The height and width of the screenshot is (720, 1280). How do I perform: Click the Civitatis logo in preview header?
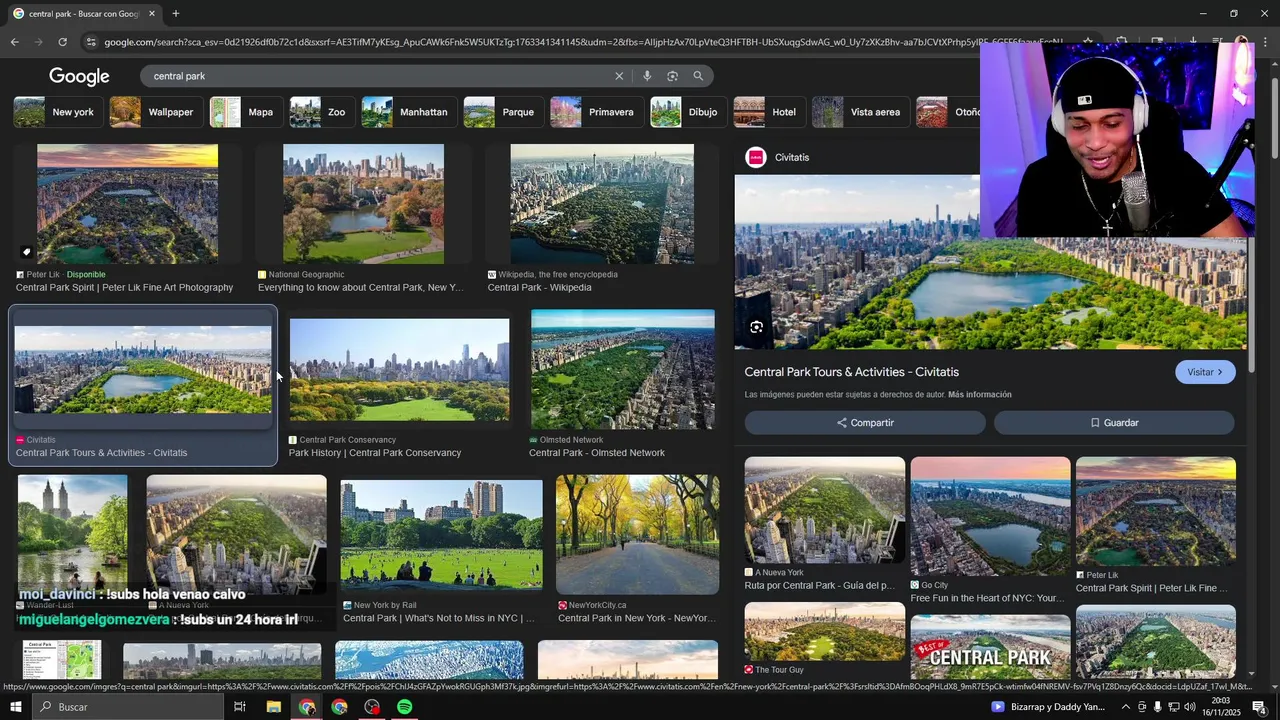coord(756,157)
